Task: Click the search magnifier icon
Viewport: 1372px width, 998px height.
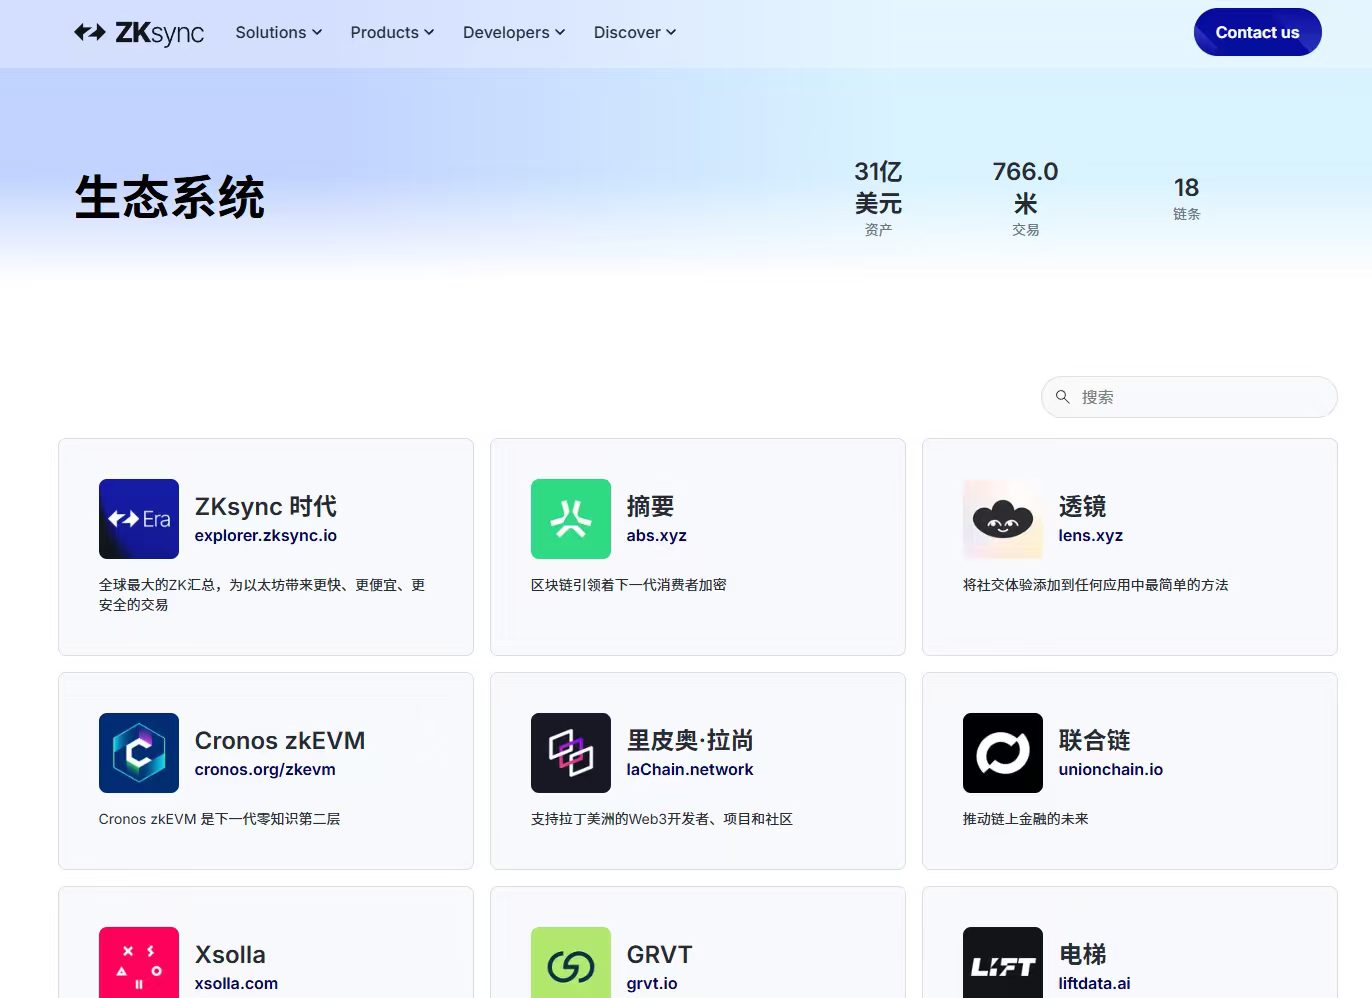Action: tap(1063, 397)
